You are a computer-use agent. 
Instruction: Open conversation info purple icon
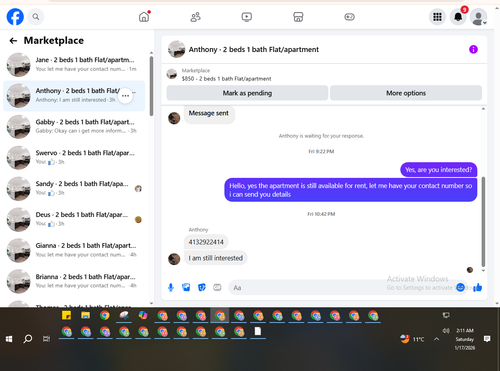click(x=473, y=49)
